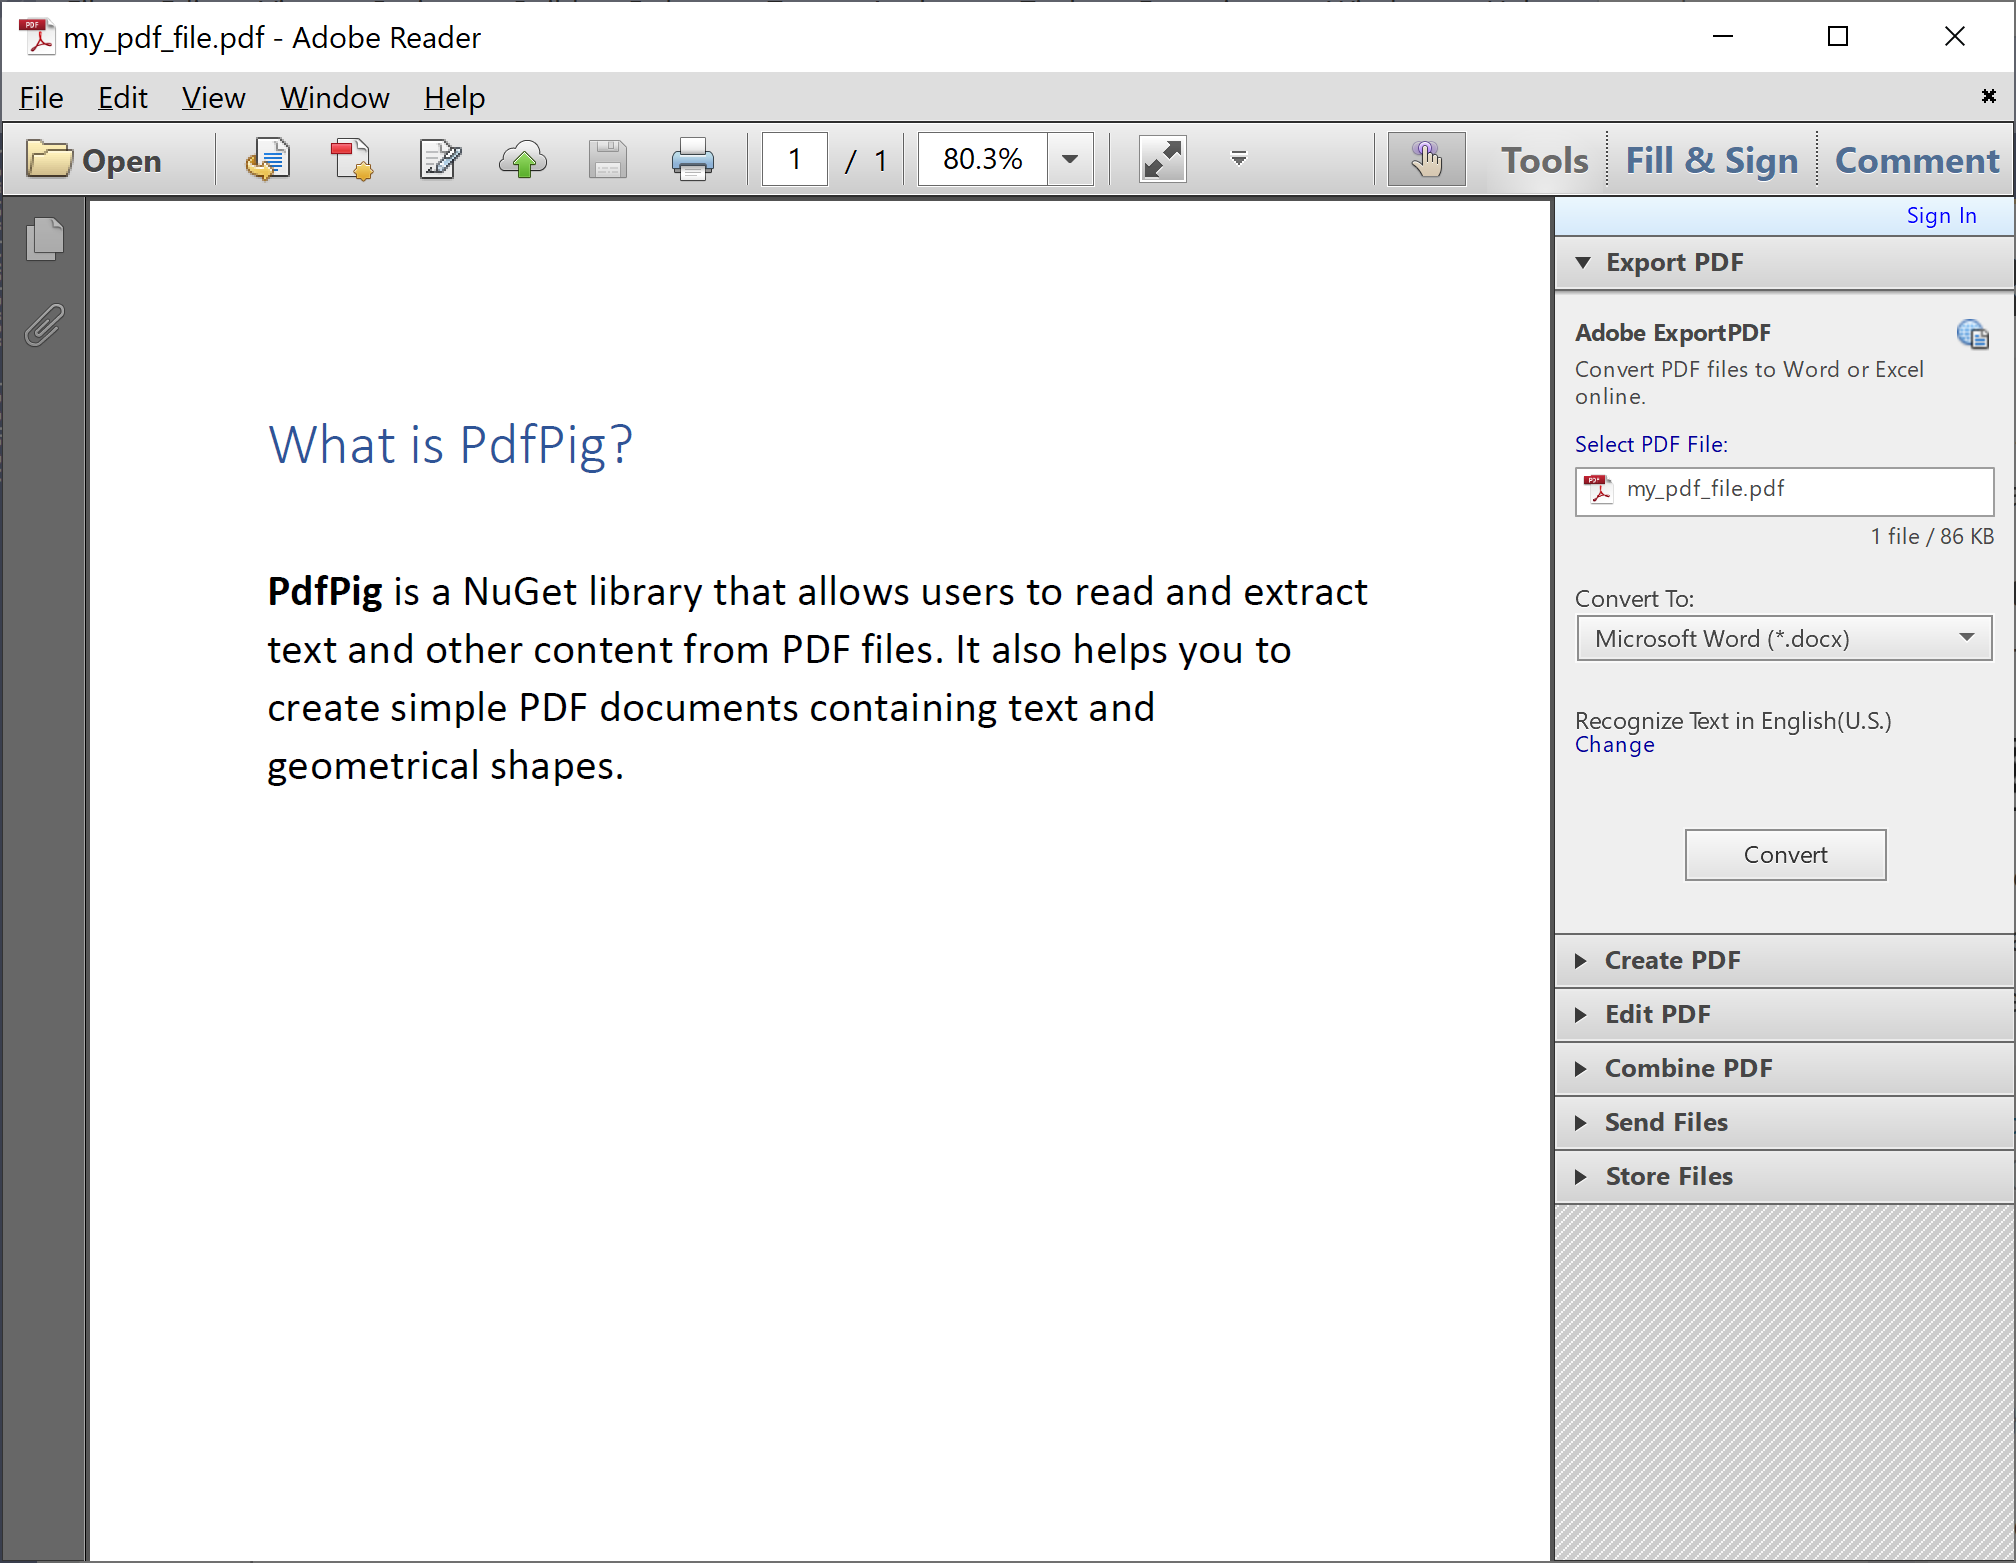Click the Open folder icon
This screenshot has width=2016, height=1563.
coord(49,160)
